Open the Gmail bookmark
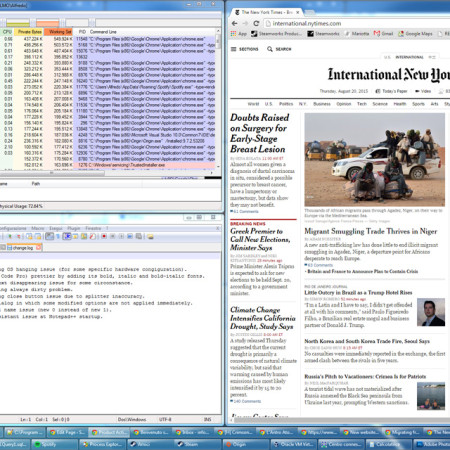450x450 pixels. [x=383, y=34]
